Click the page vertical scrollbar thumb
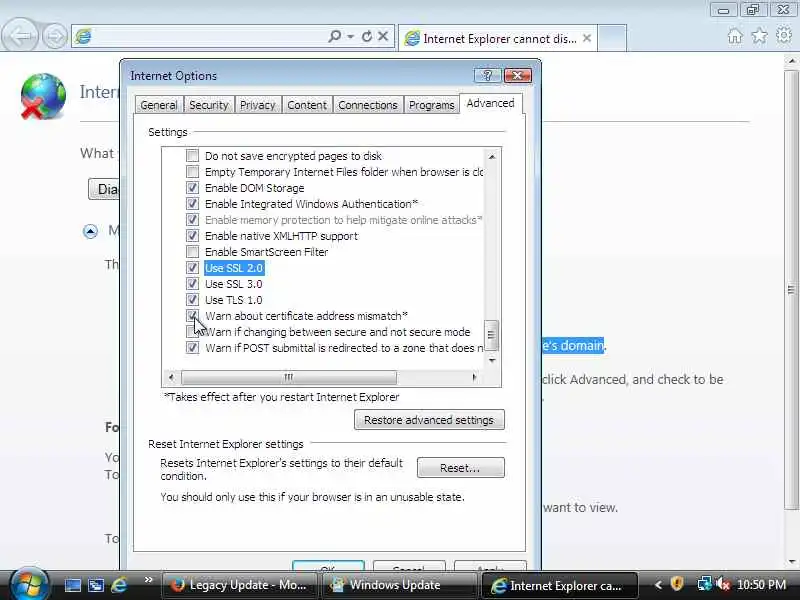Screen dimensions: 800x600 click(x=791, y=290)
